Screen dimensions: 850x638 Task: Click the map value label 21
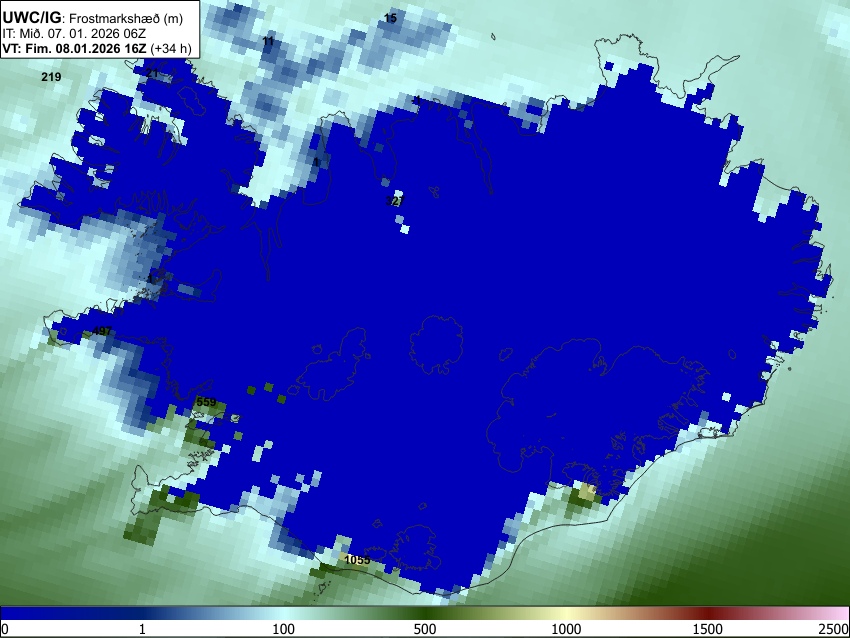152,74
